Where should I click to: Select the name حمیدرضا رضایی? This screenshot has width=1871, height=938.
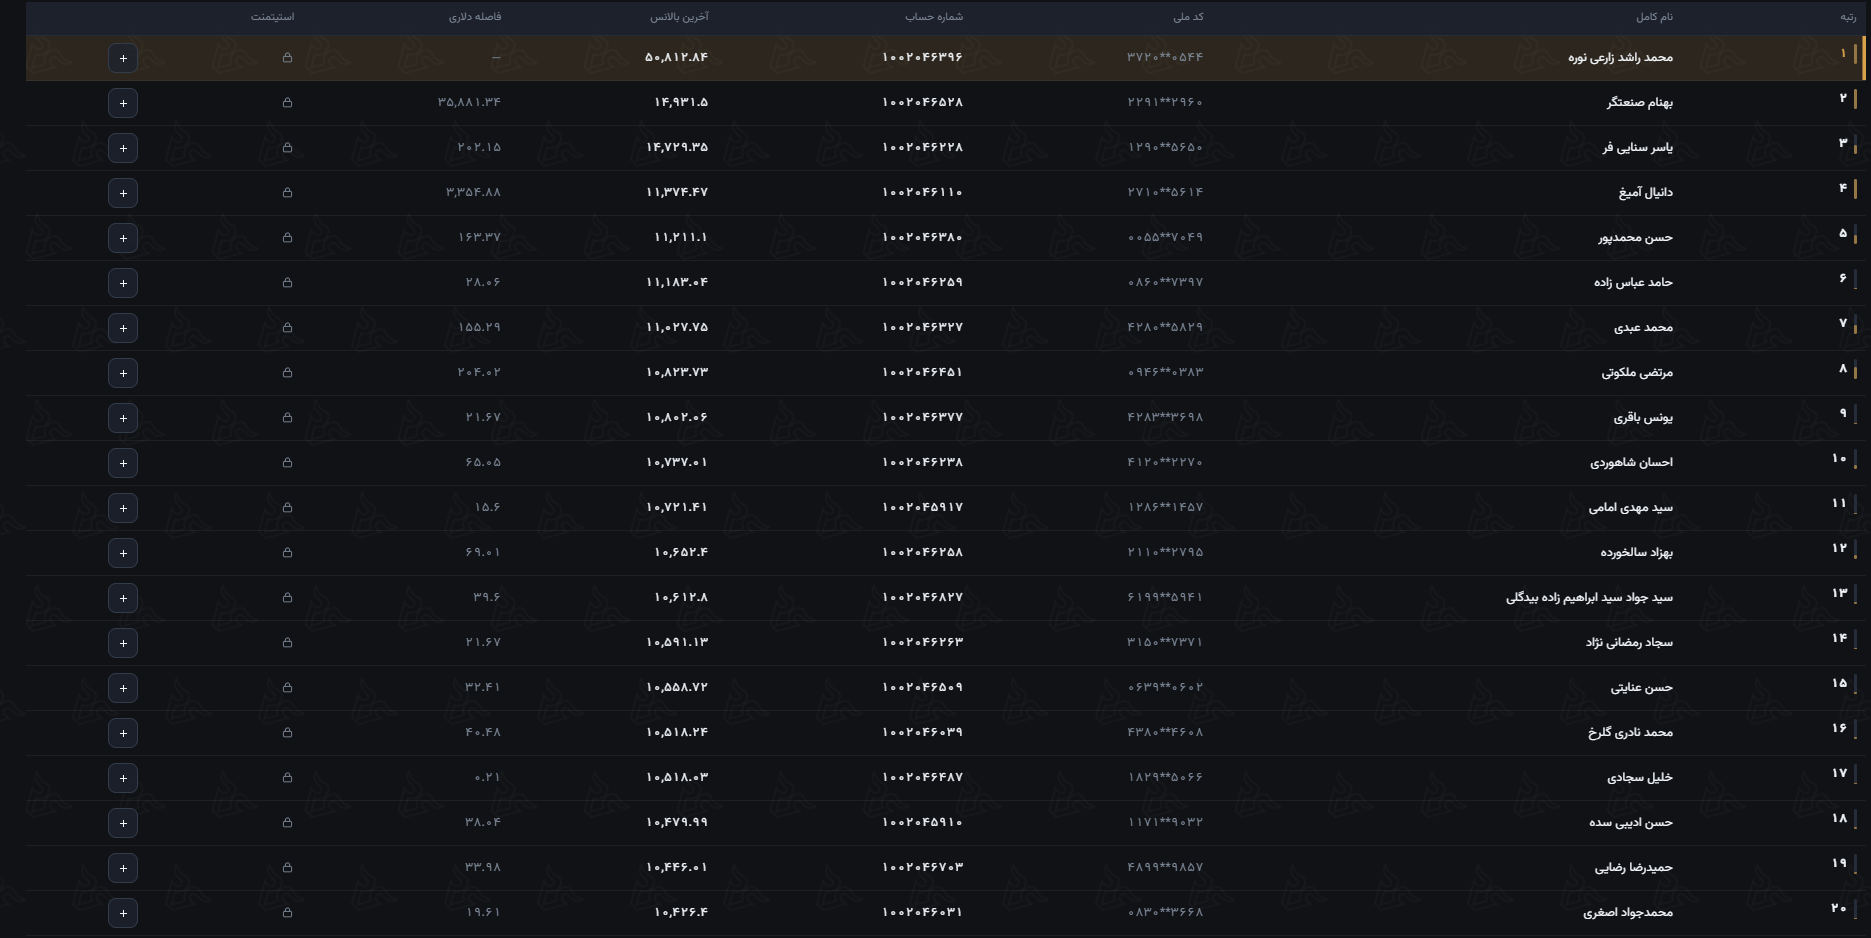click(x=1634, y=868)
